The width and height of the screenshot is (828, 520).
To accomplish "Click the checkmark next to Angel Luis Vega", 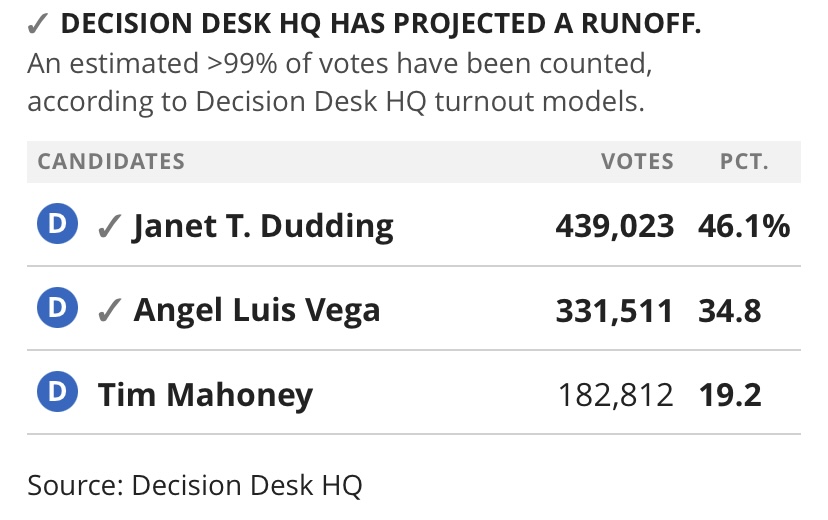I will click(109, 310).
